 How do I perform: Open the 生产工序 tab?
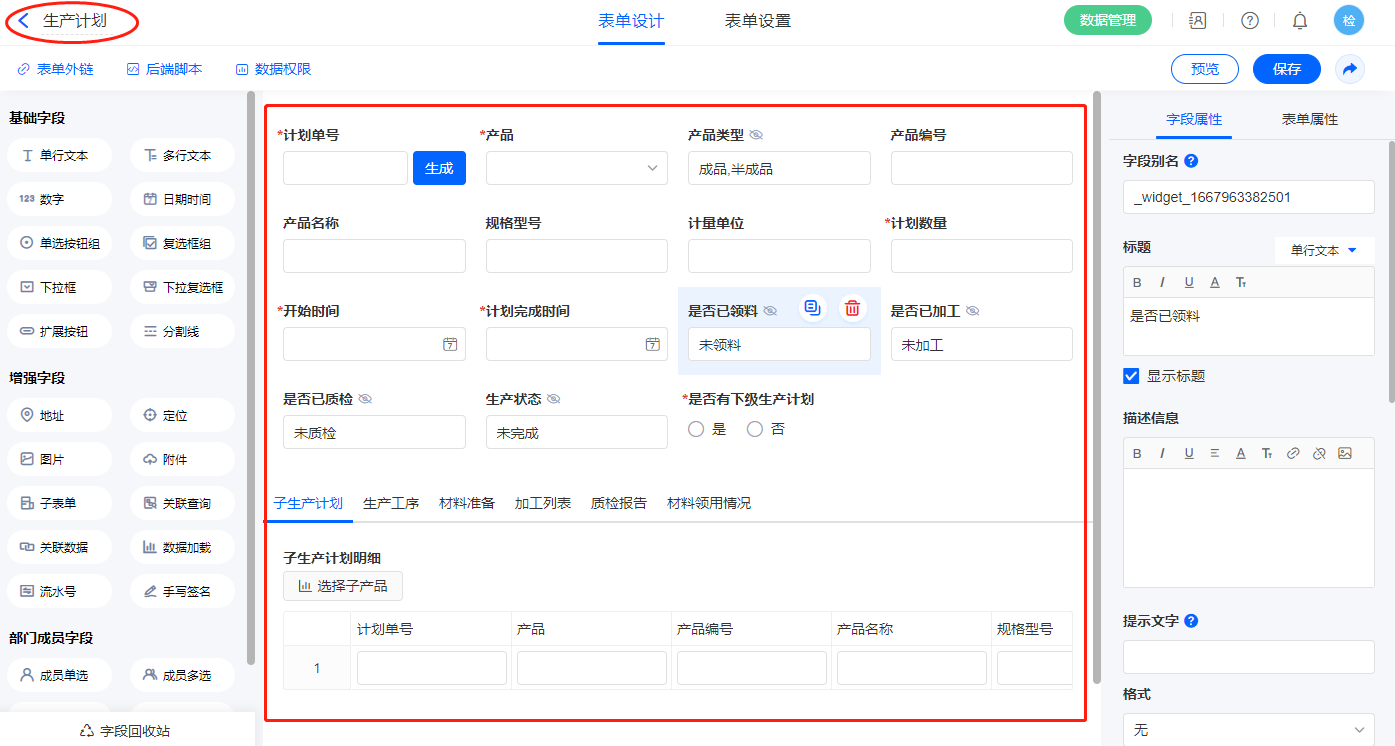point(391,503)
